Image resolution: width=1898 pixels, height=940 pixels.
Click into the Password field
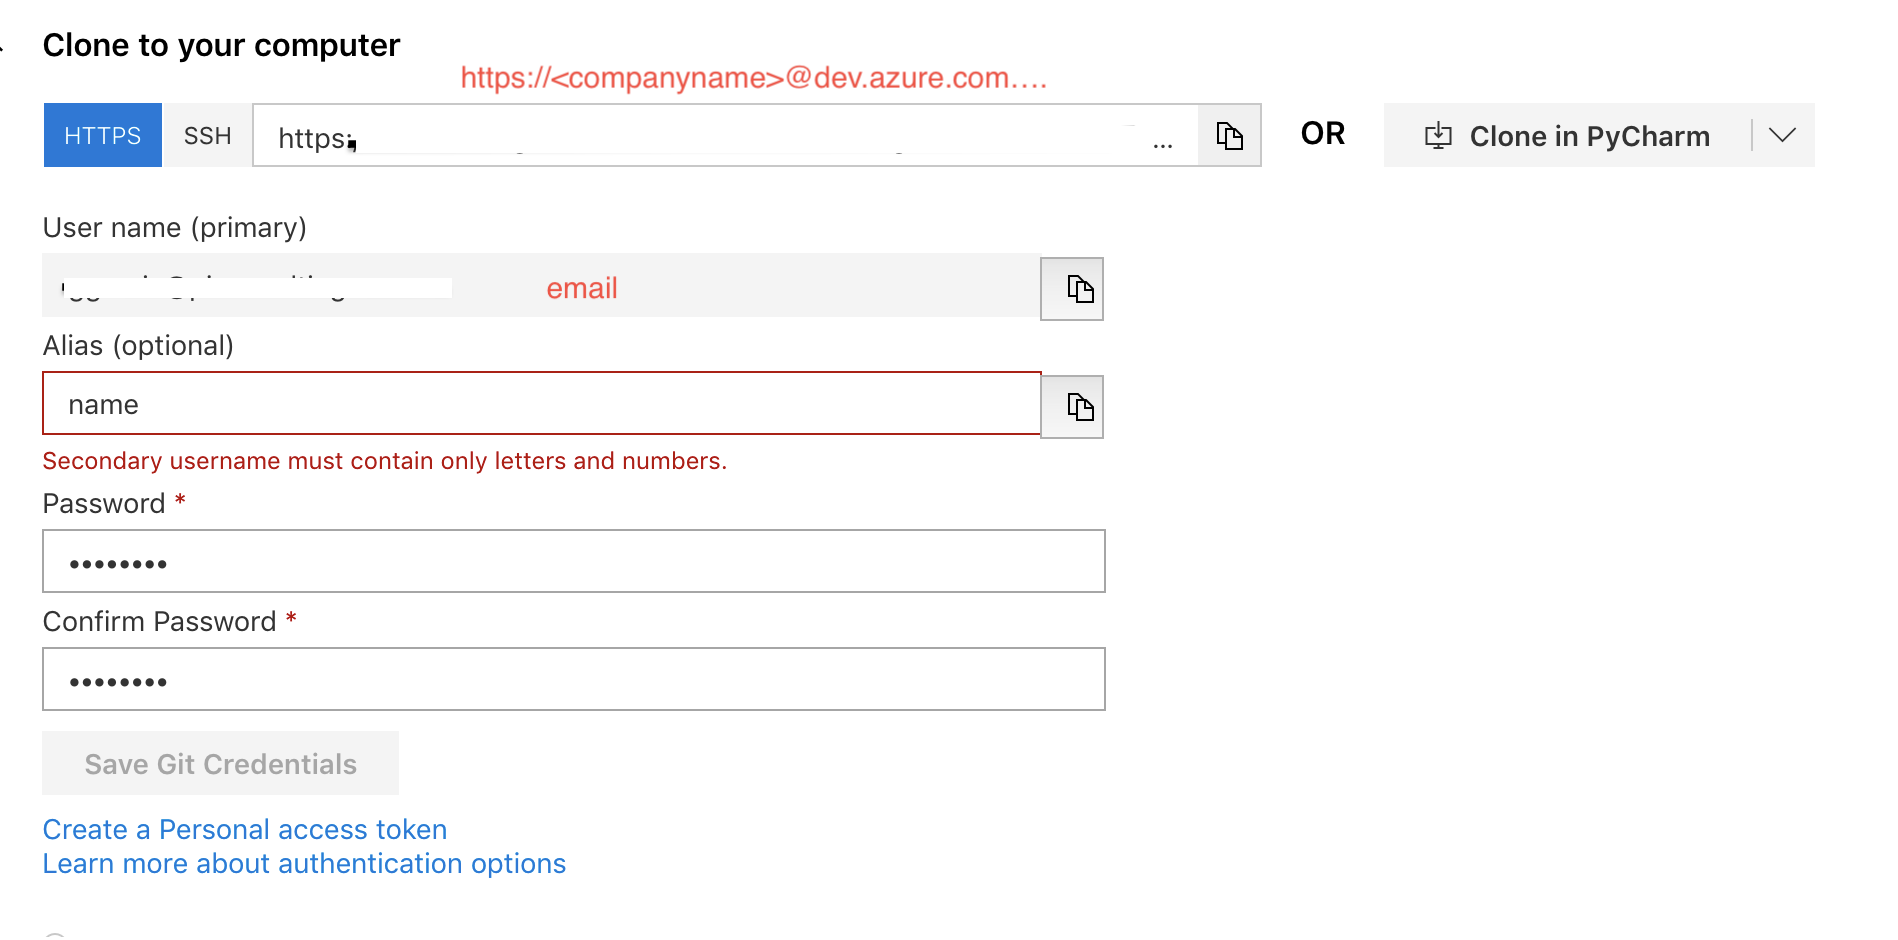click(573, 562)
